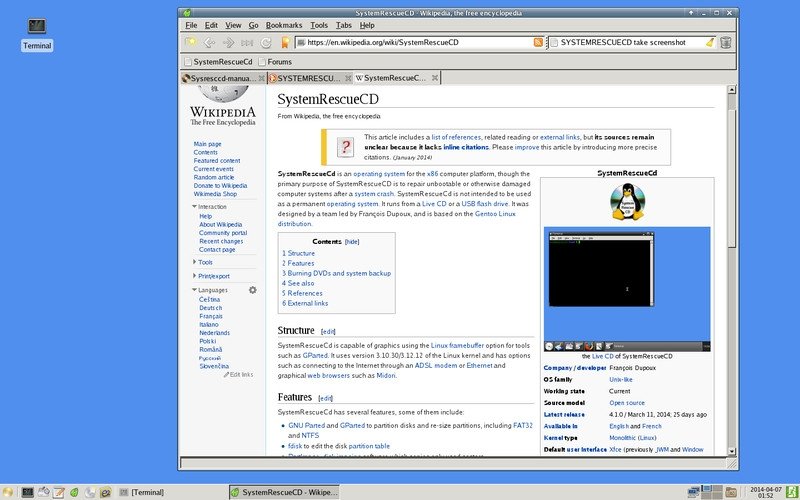This screenshot has height=500, width=800.
Task: Click 'Edit links' under Languages
Action: coord(238,375)
